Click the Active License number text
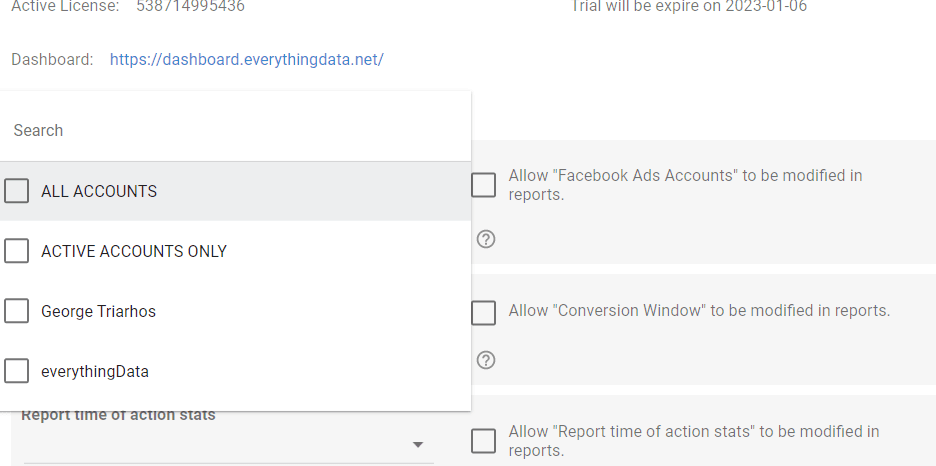This screenshot has width=936, height=466. (190, 7)
